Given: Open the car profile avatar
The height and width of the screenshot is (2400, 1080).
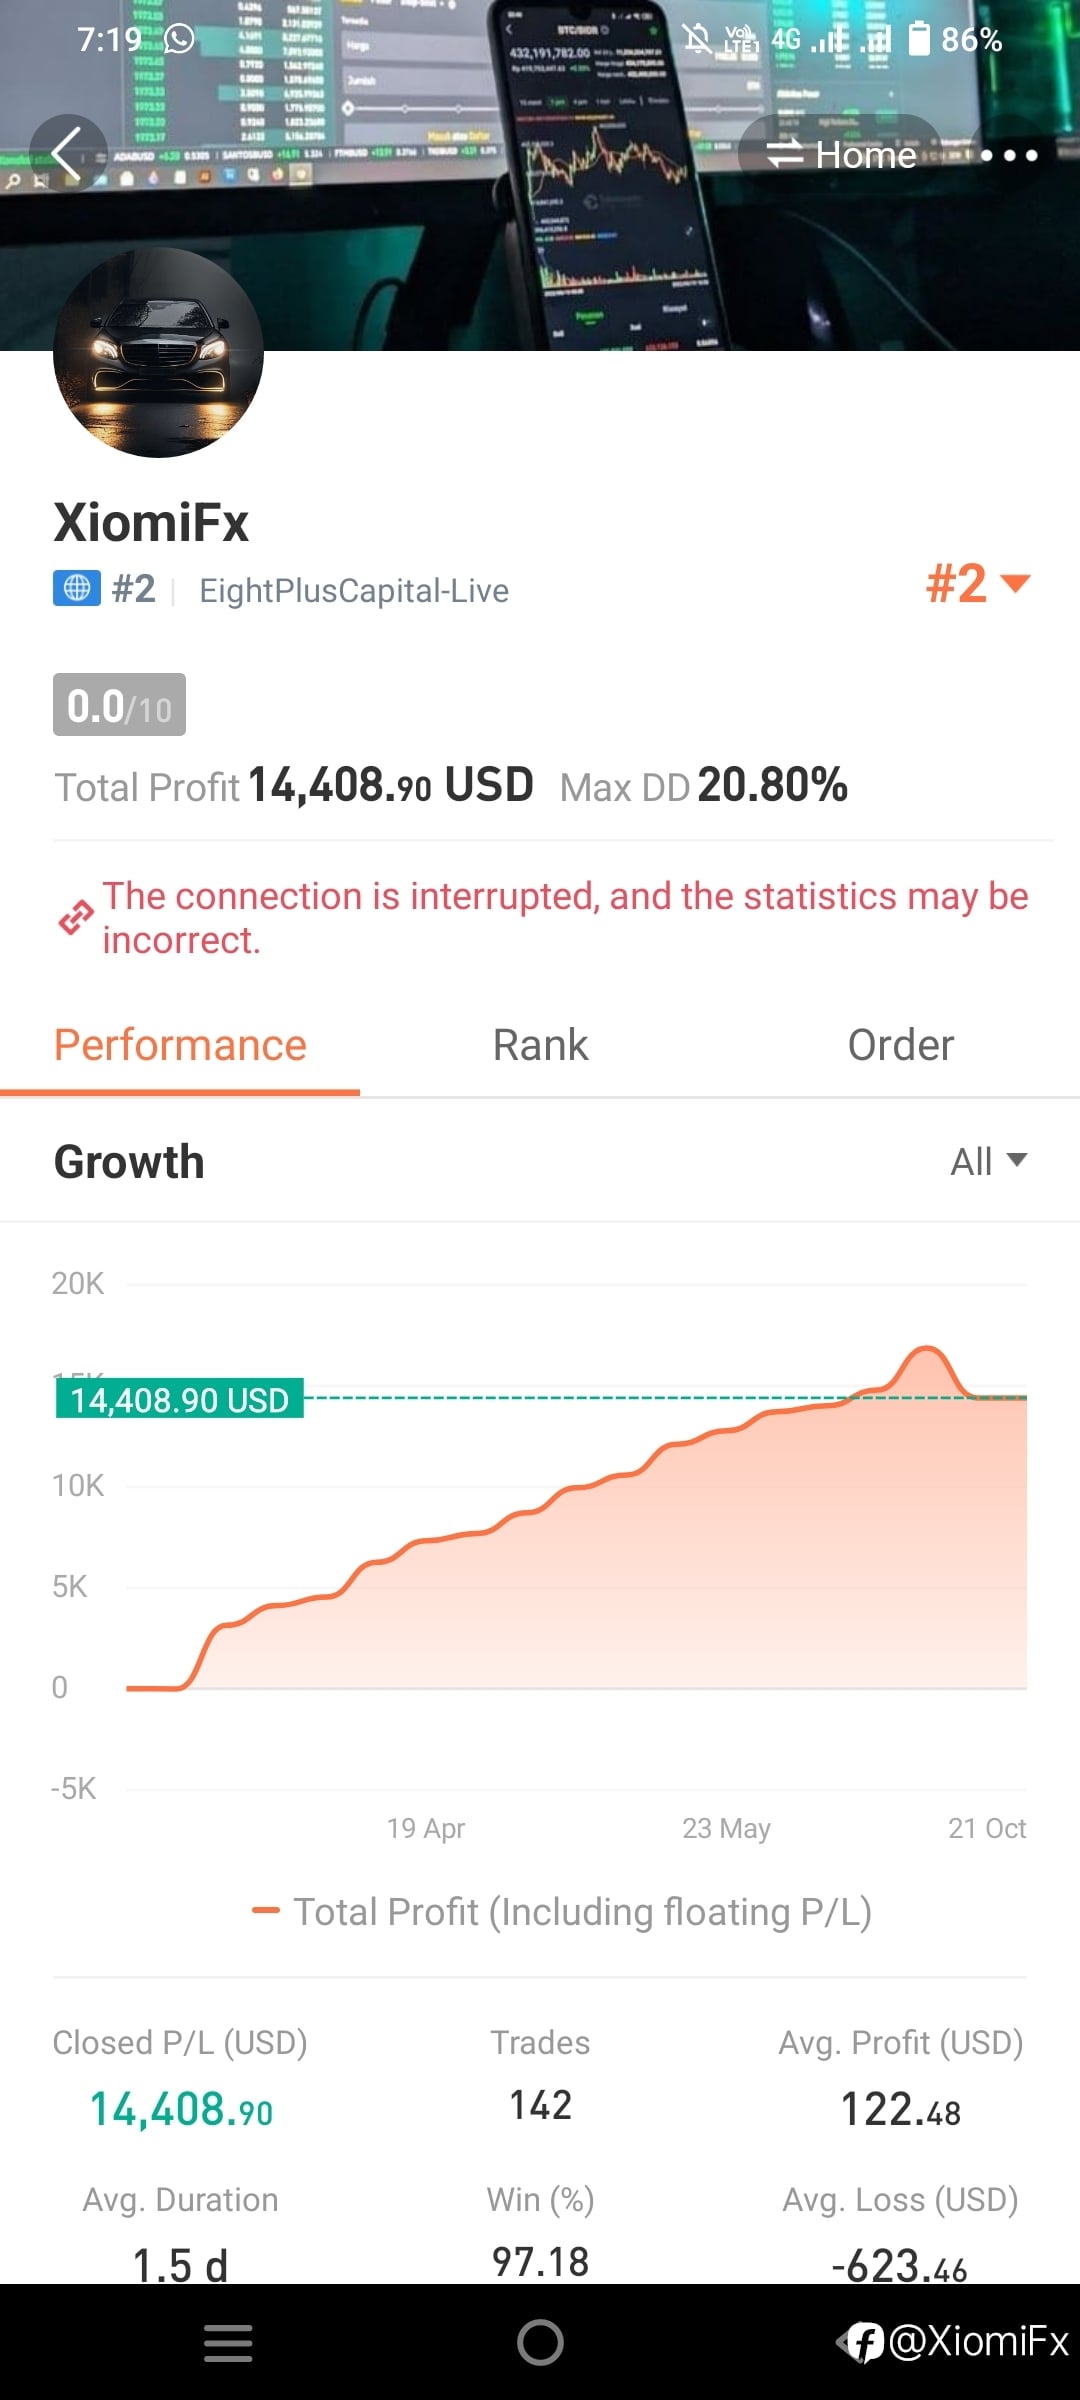Looking at the screenshot, I should [158, 352].
